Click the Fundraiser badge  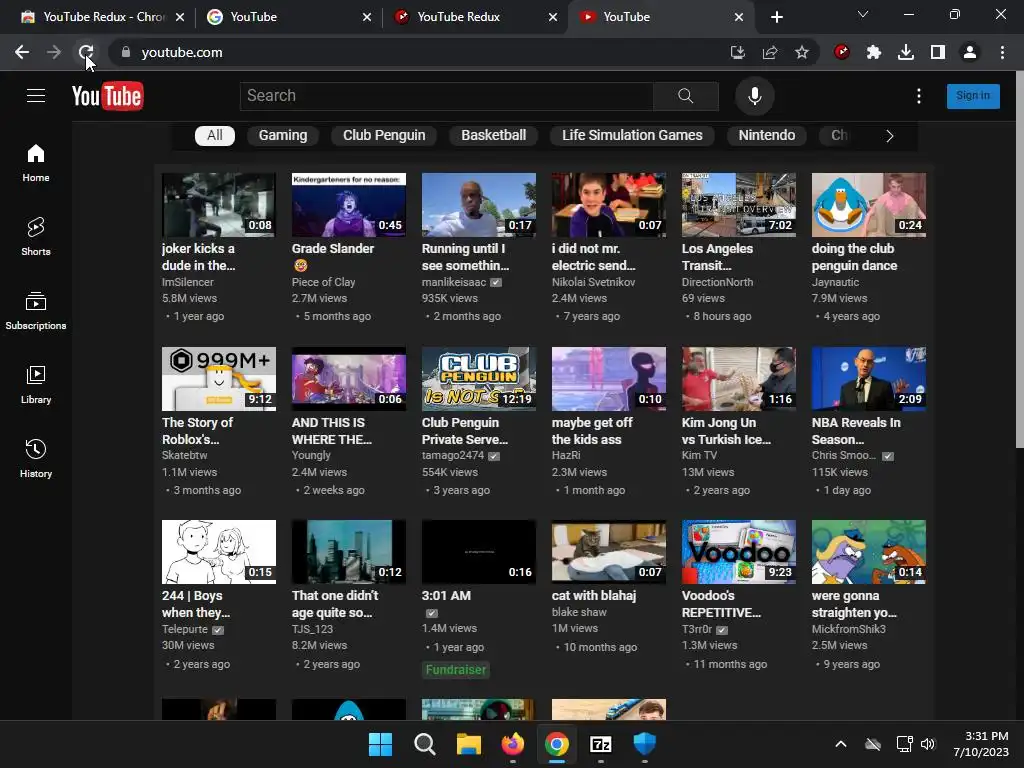pyautogui.click(x=456, y=669)
